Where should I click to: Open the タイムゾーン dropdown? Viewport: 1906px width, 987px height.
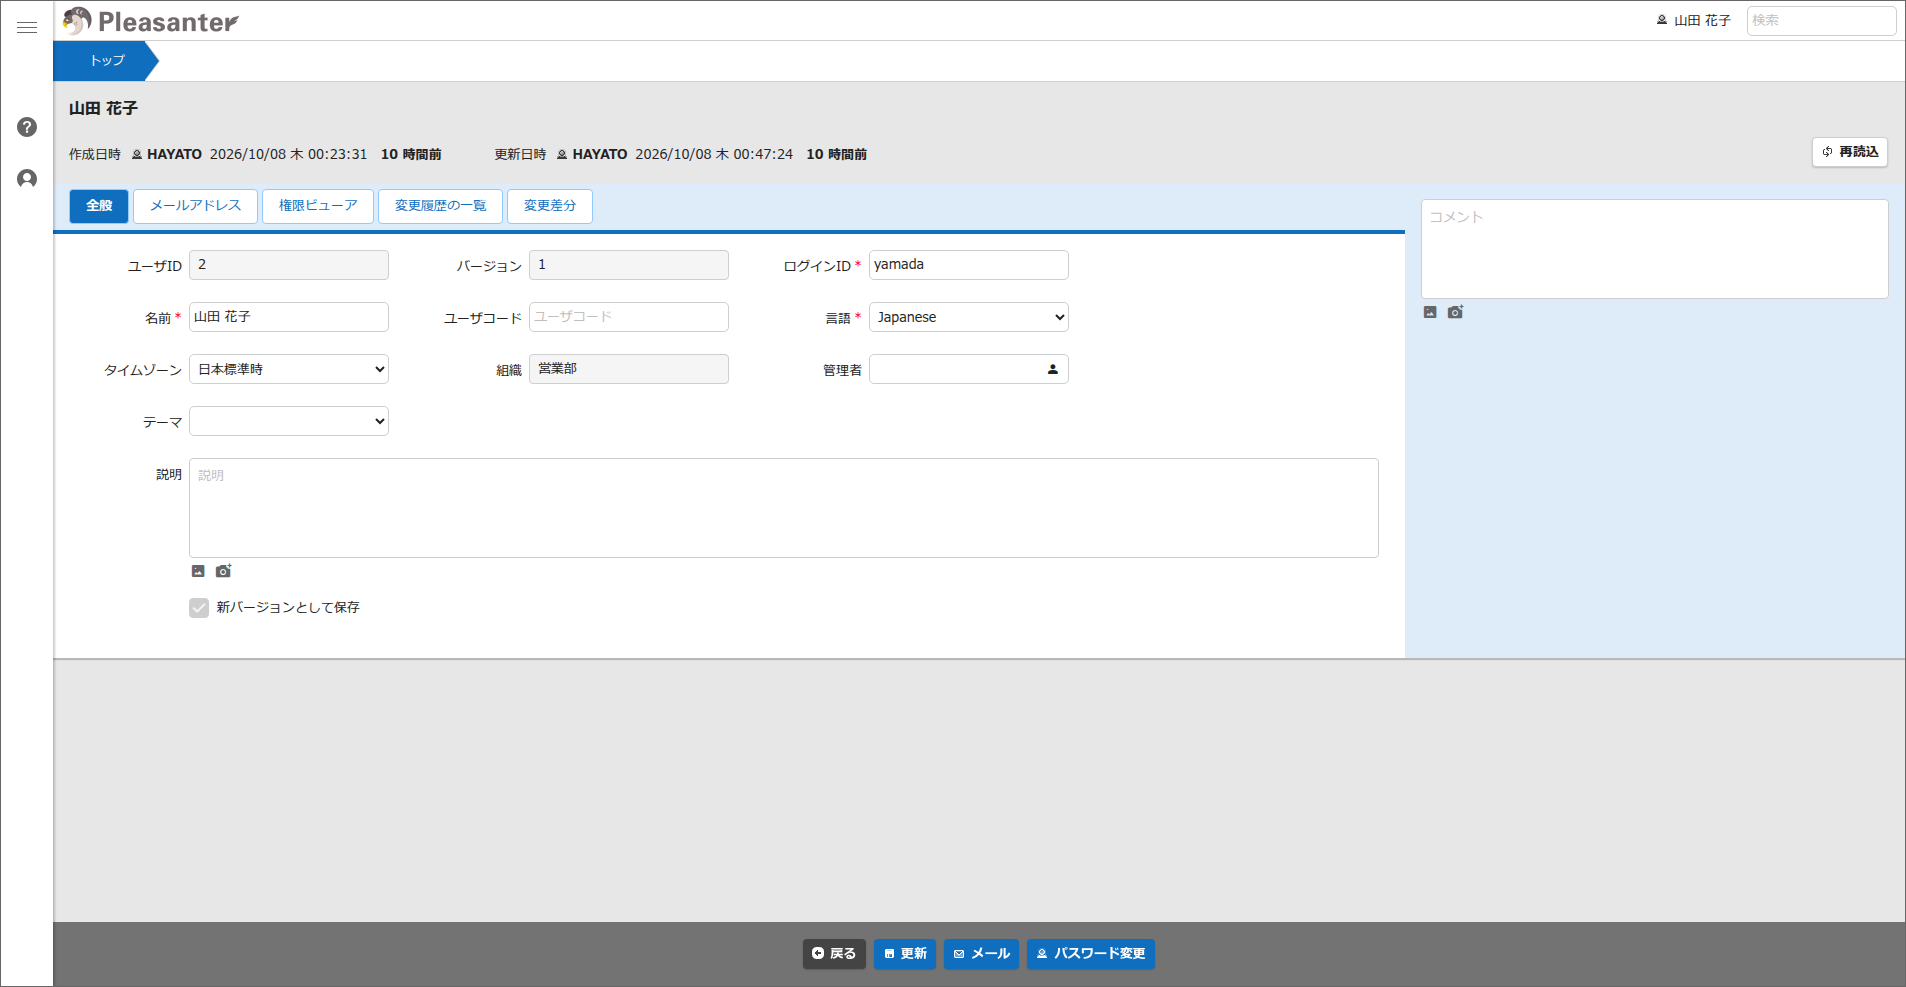288,369
